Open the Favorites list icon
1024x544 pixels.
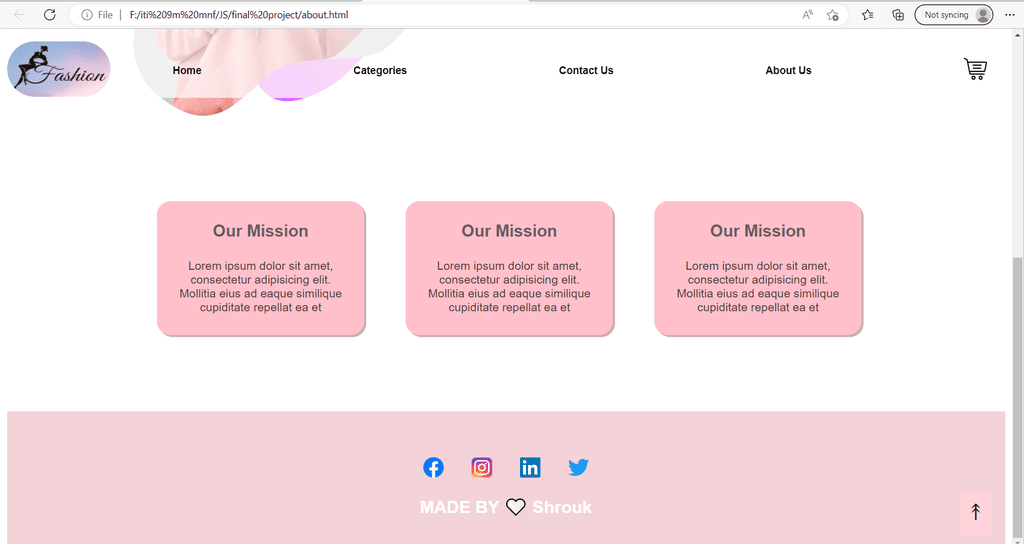coord(867,14)
